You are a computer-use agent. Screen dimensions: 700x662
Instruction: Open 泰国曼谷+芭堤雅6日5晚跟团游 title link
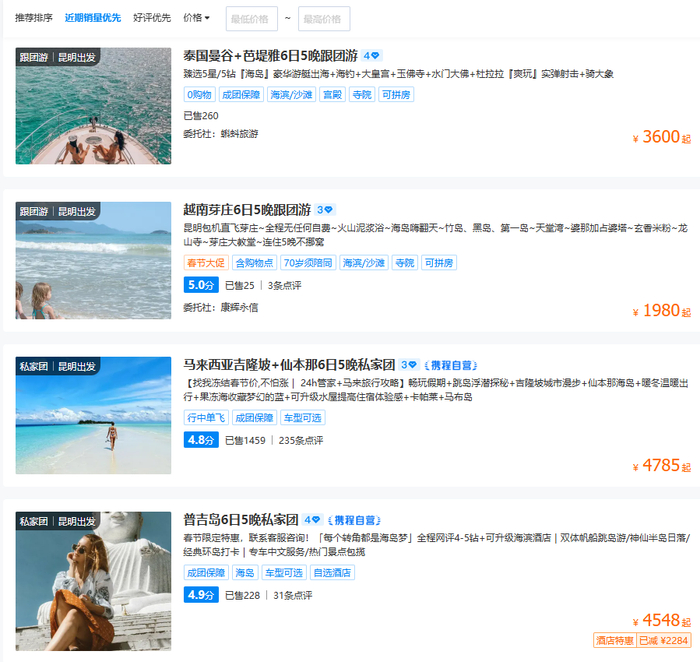pyautogui.click(x=271, y=56)
